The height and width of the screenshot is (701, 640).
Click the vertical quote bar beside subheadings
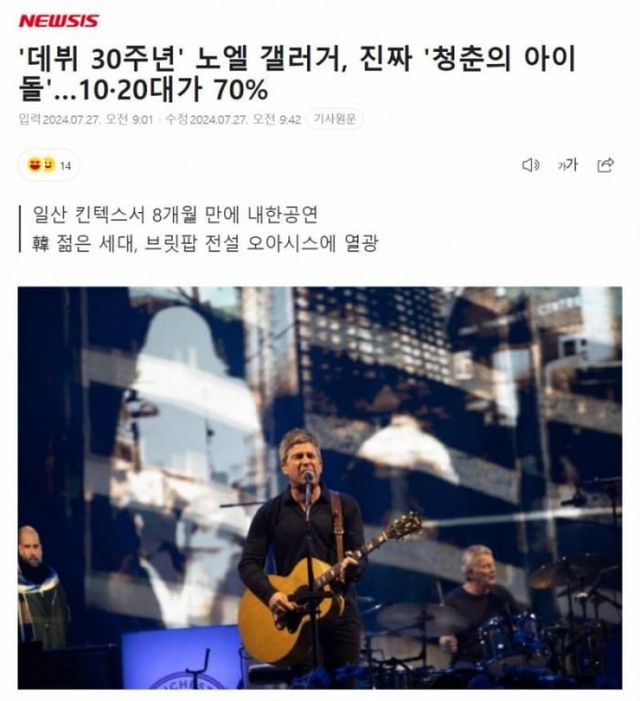click(x=20, y=229)
